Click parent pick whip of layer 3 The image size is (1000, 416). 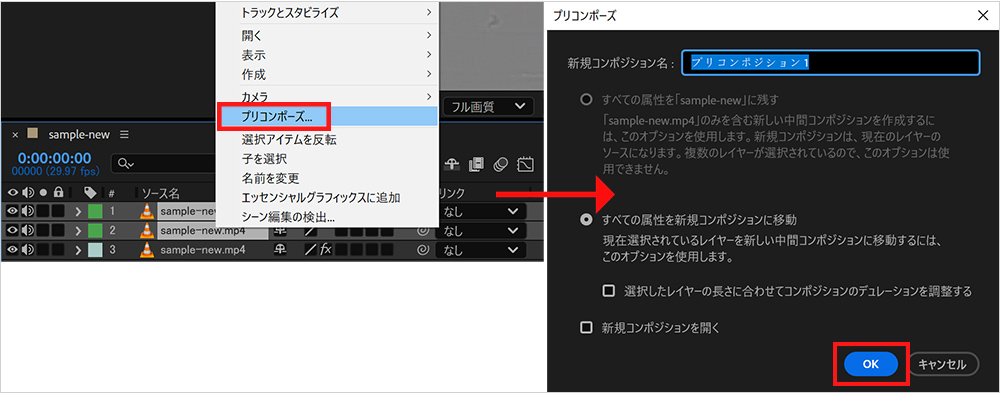point(422,250)
